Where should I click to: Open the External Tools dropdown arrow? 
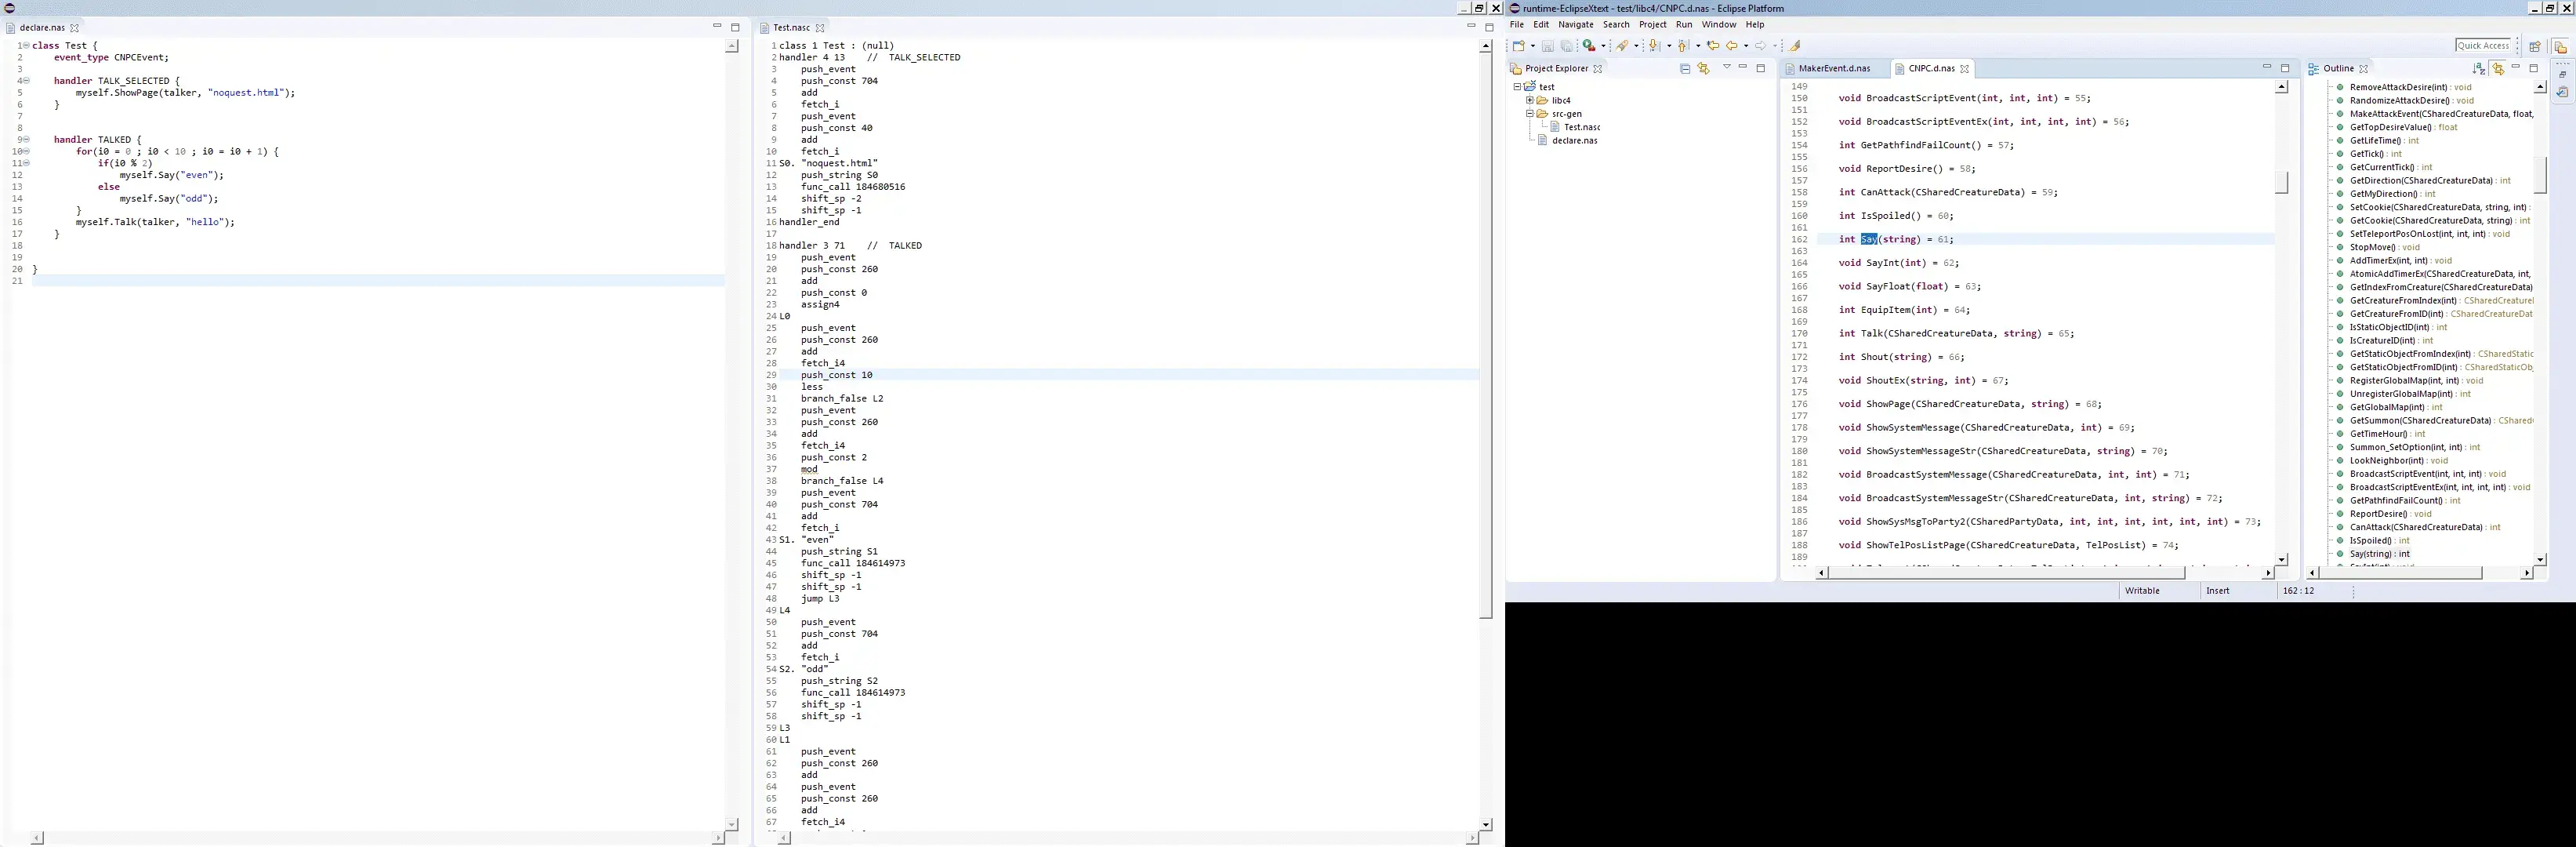coord(1604,46)
